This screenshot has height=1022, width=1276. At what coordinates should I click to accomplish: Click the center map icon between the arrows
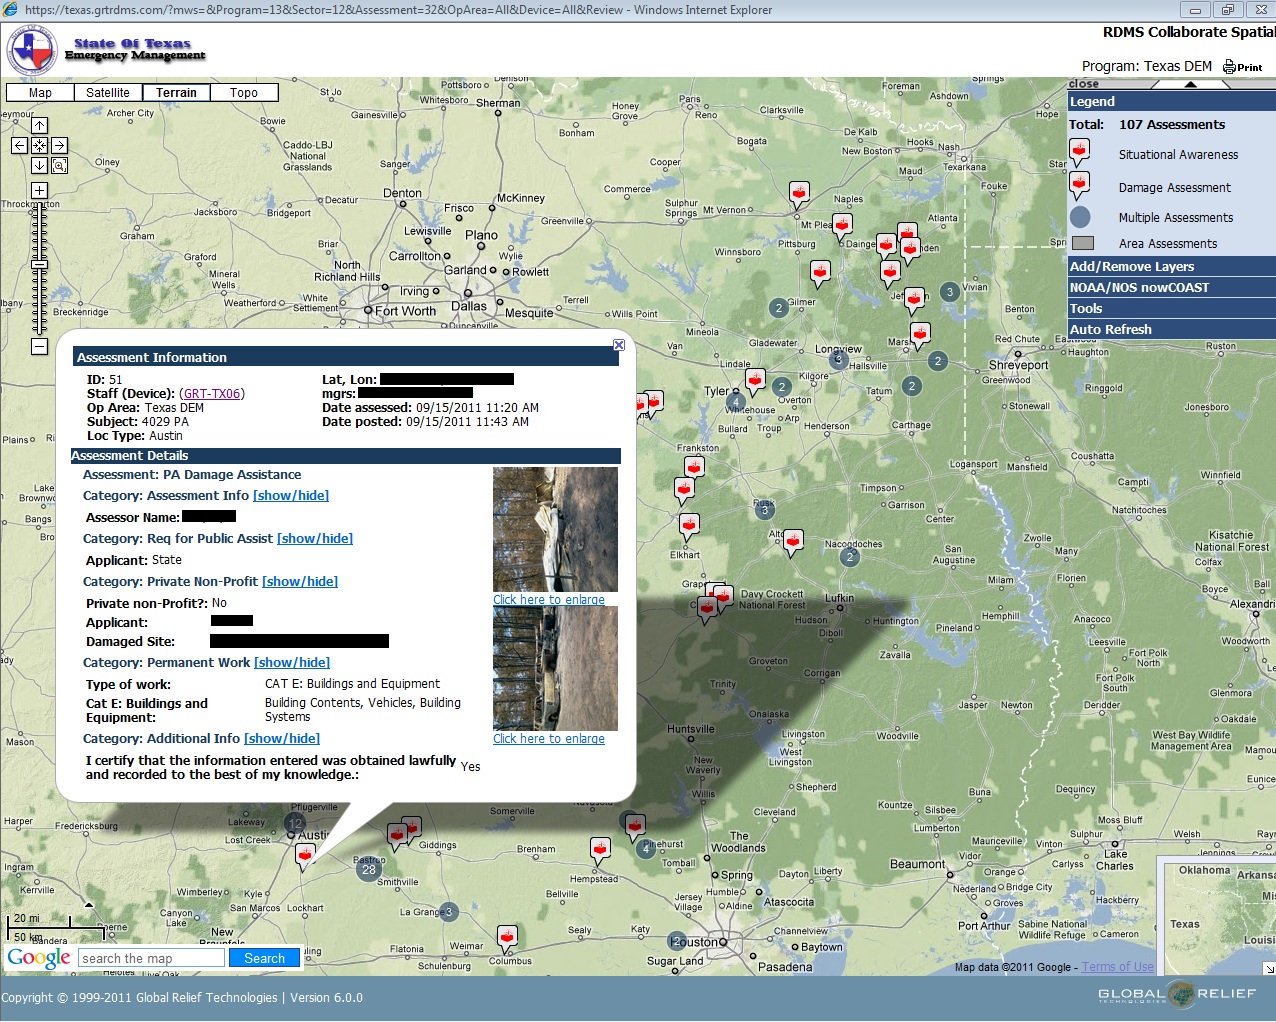(x=39, y=145)
